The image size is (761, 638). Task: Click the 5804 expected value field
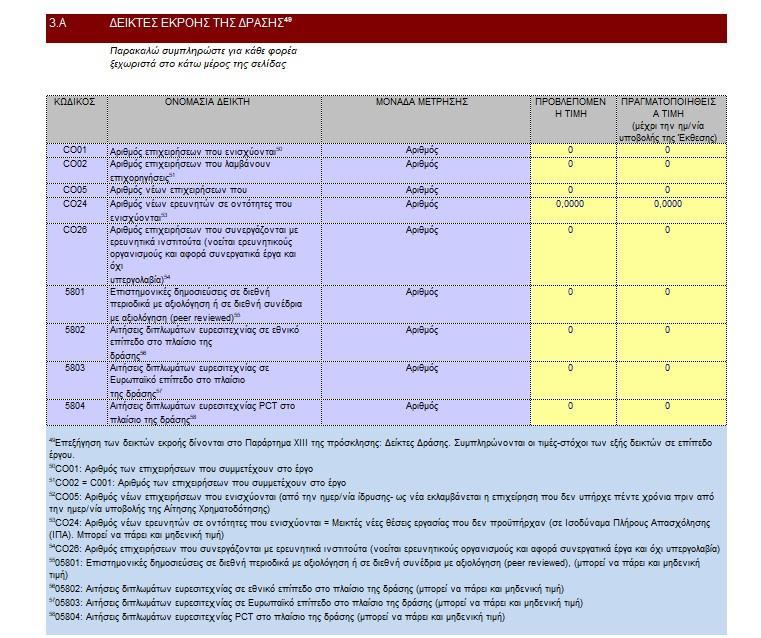[x=573, y=412]
